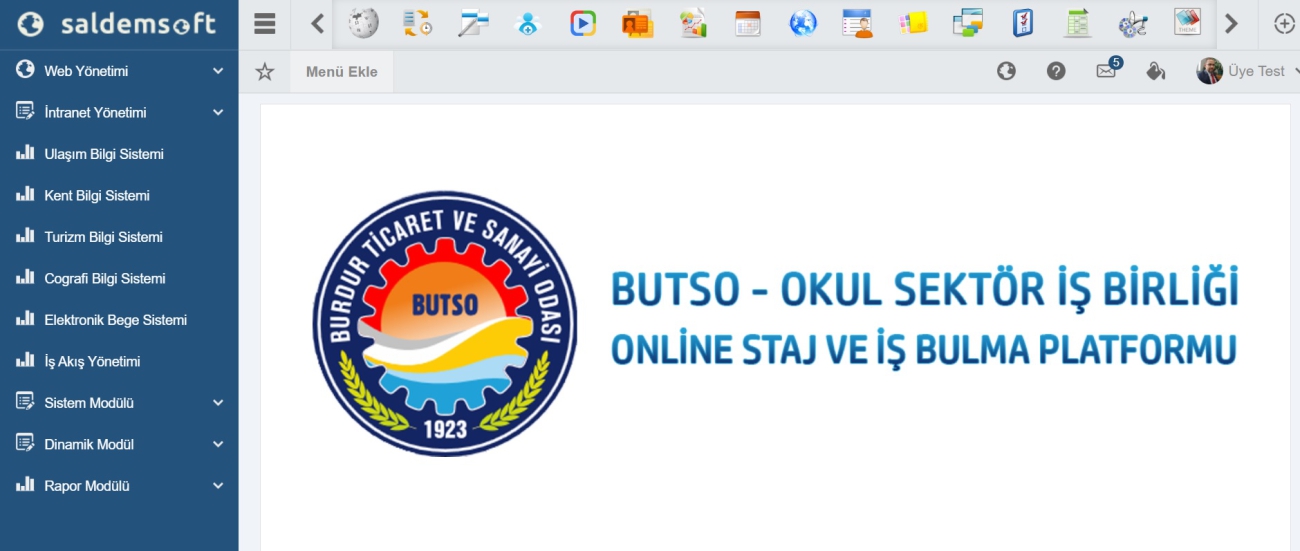Click the star favorites icon
Viewport: 1300px width, 551px height.
point(264,71)
